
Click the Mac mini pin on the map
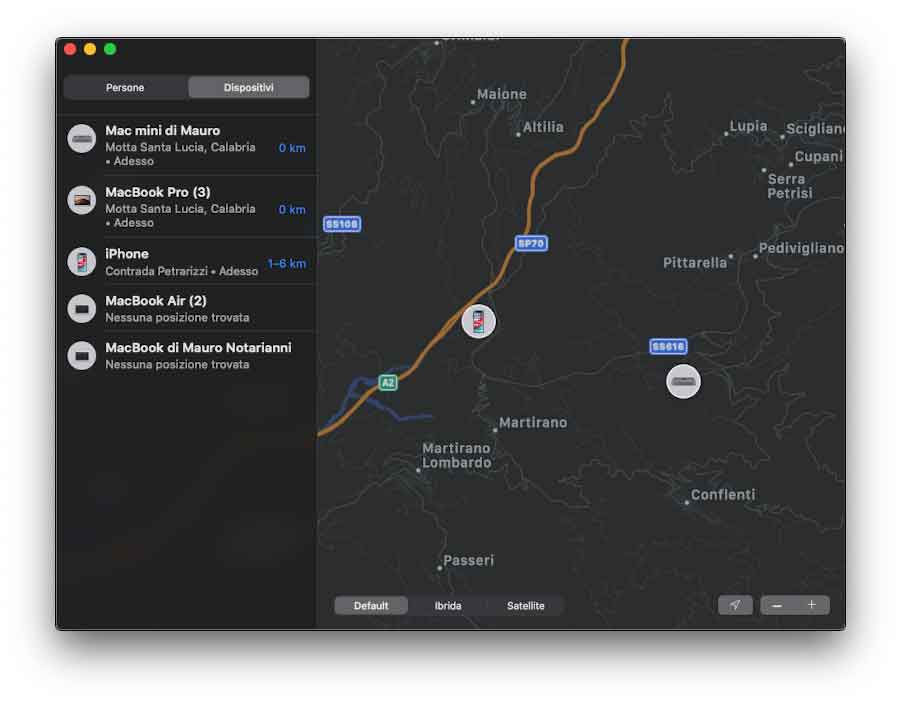[683, 381]
